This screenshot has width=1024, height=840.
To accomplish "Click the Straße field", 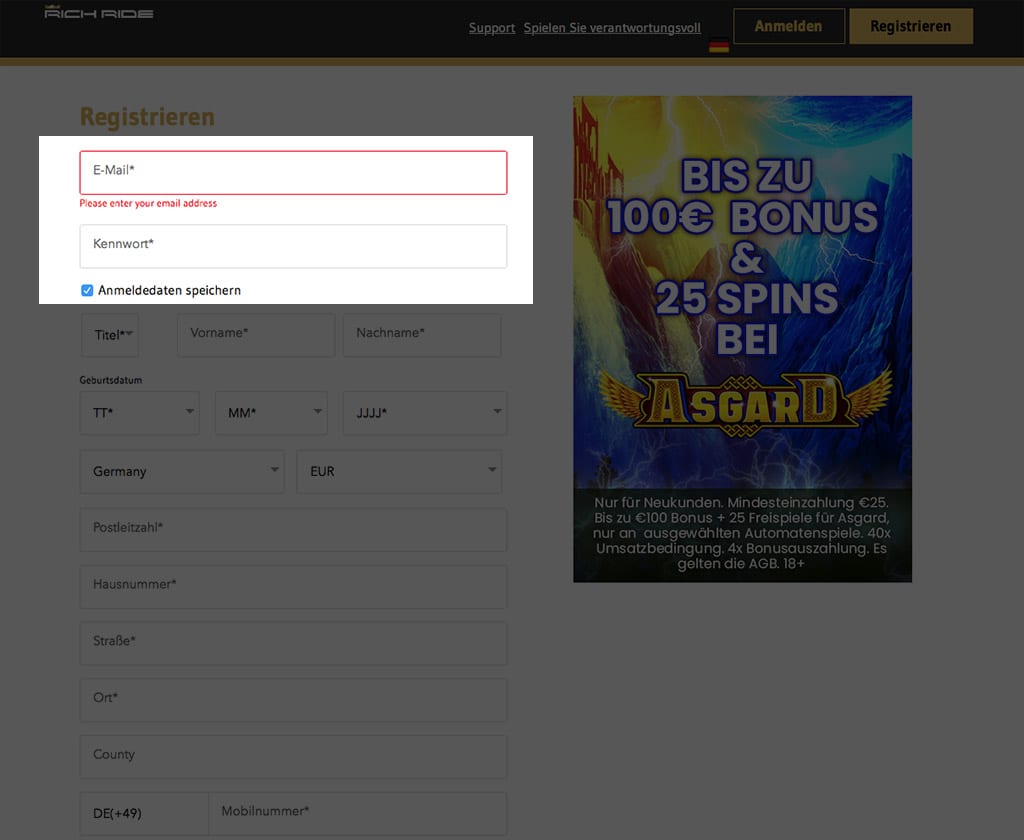I will tap(293, 643).
